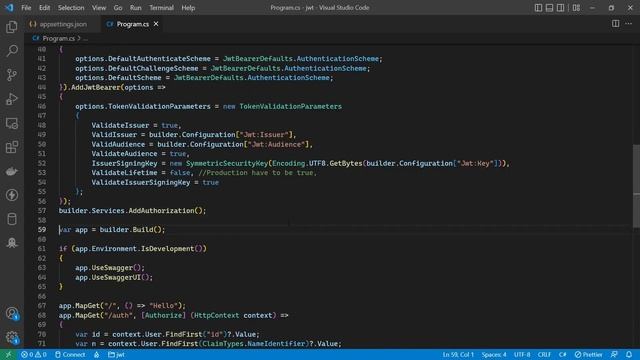Click "IssuerSigningKey" in code
The width and height of the screenshot is (640, 360).
pyautogui.click(x=124, y=163)
